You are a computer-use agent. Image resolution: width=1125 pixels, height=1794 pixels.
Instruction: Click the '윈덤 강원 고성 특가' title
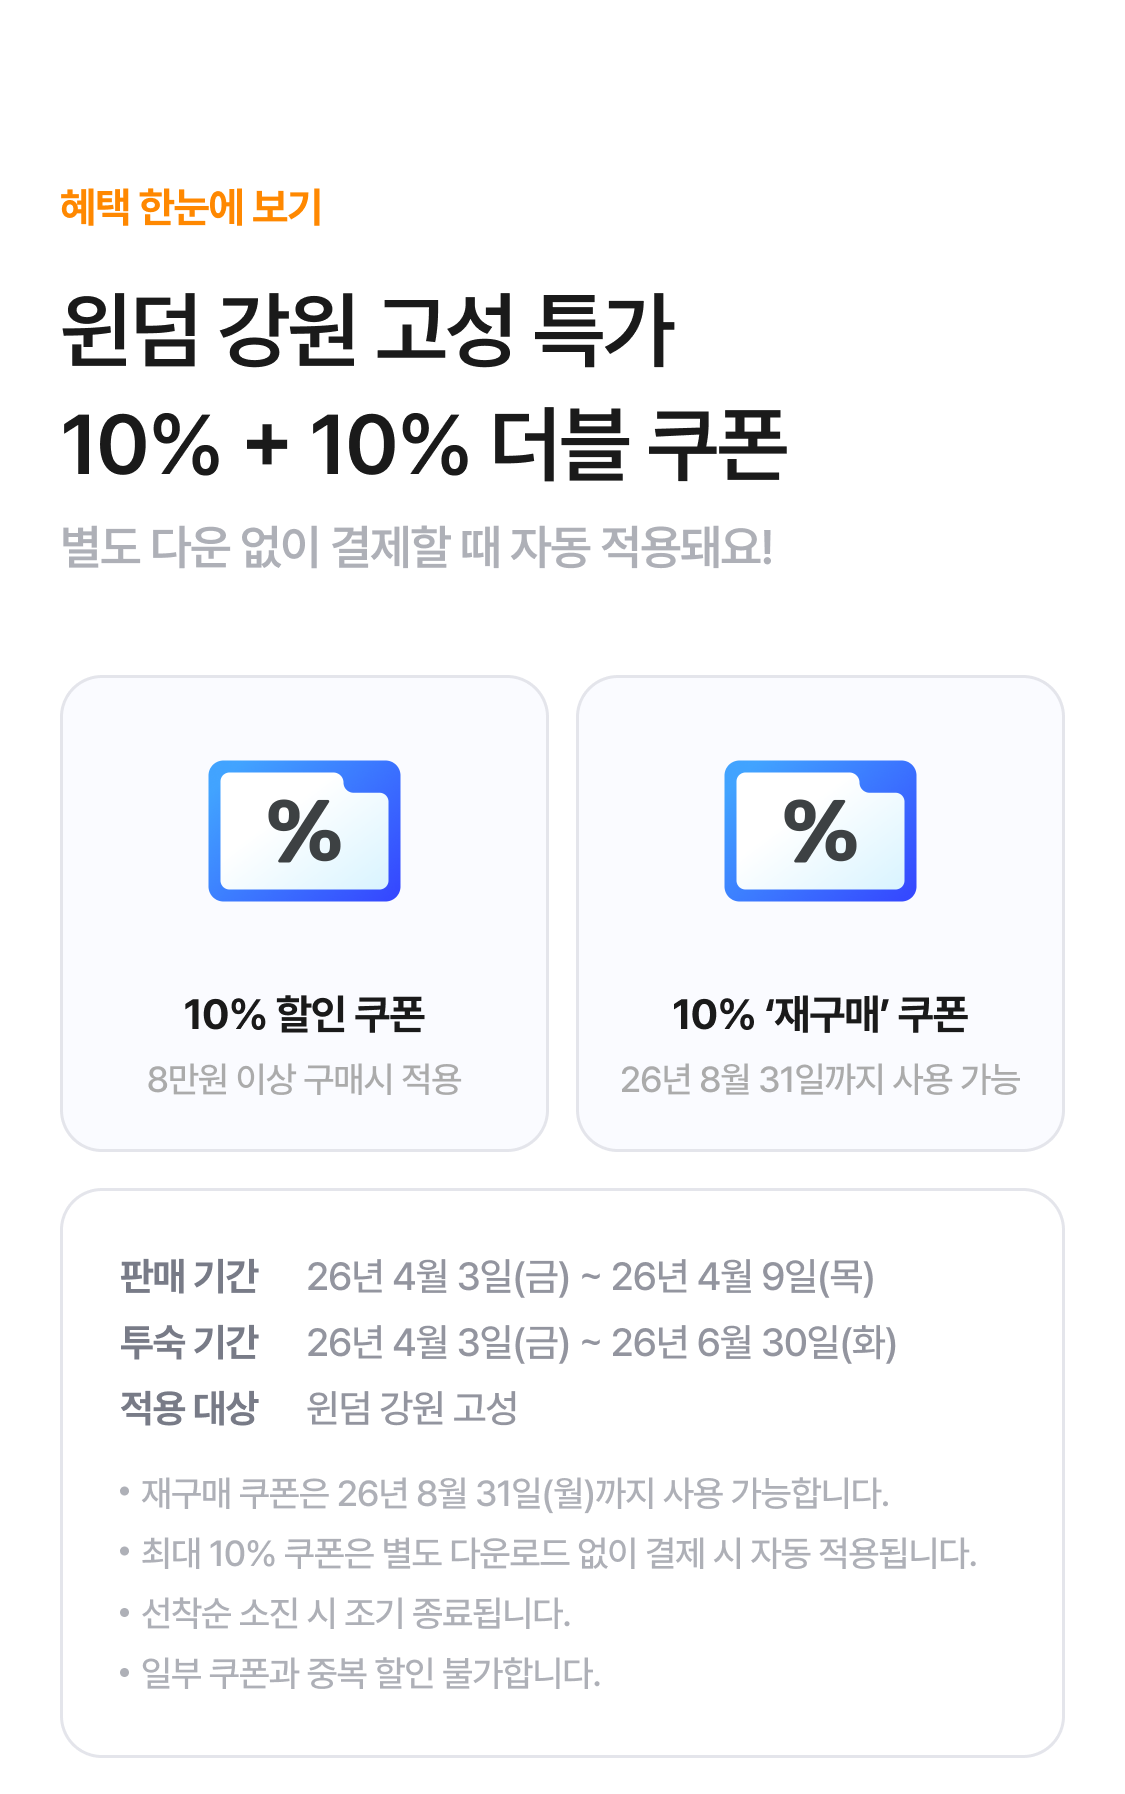click(x=368, y=330)
